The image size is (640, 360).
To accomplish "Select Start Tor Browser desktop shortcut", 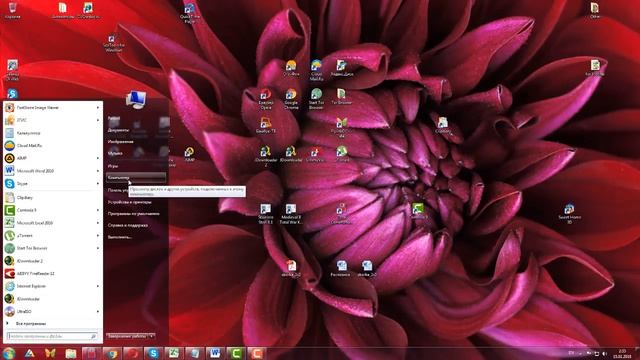I will click(316, 99).
